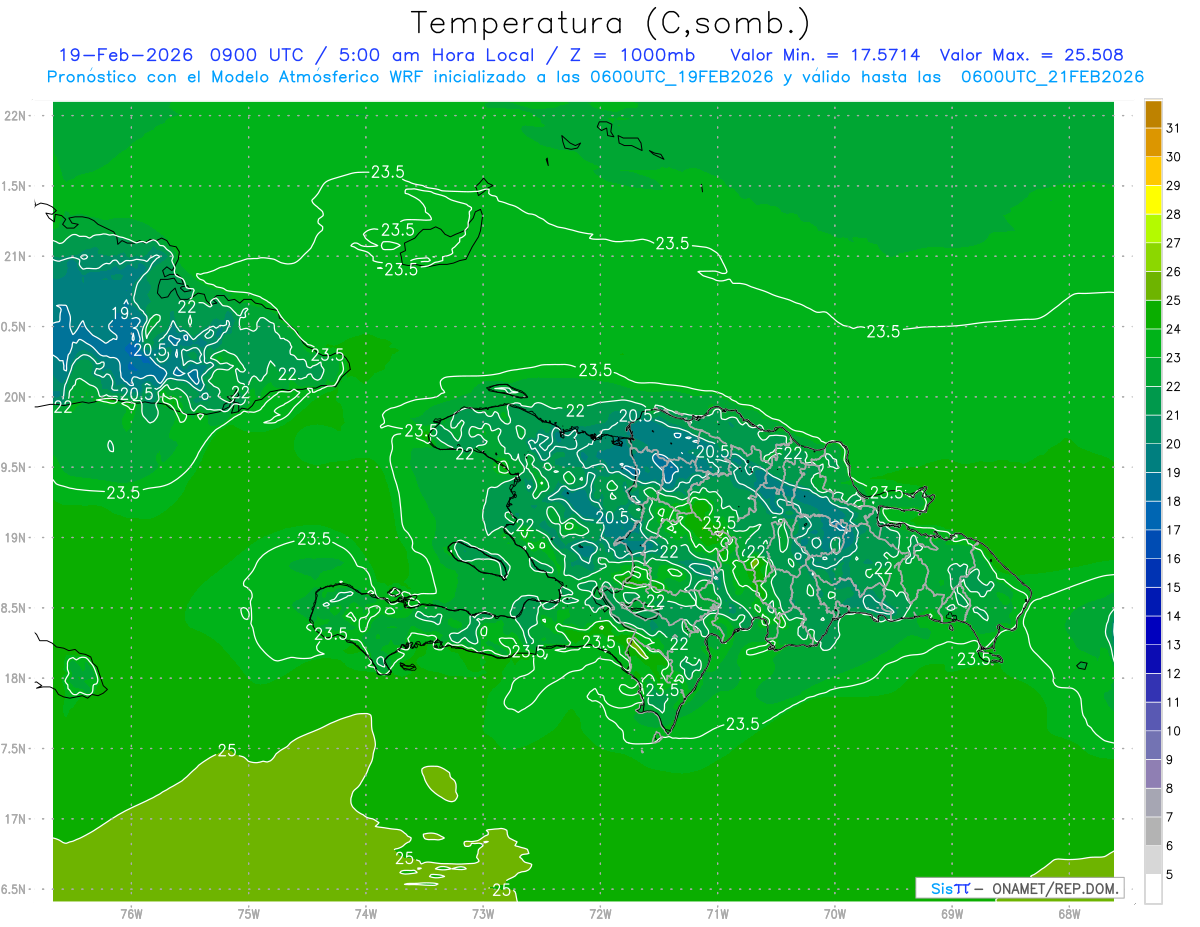
Task: Click the 'ONAMET/REP.DOM.' credit box
Action: (1055, 888)
